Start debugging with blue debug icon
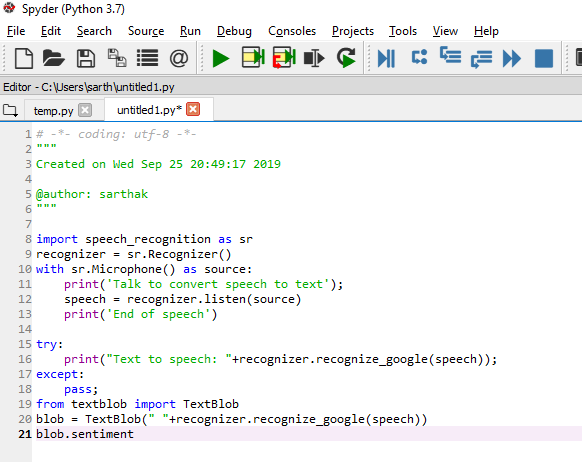 [x=386, y=59]
